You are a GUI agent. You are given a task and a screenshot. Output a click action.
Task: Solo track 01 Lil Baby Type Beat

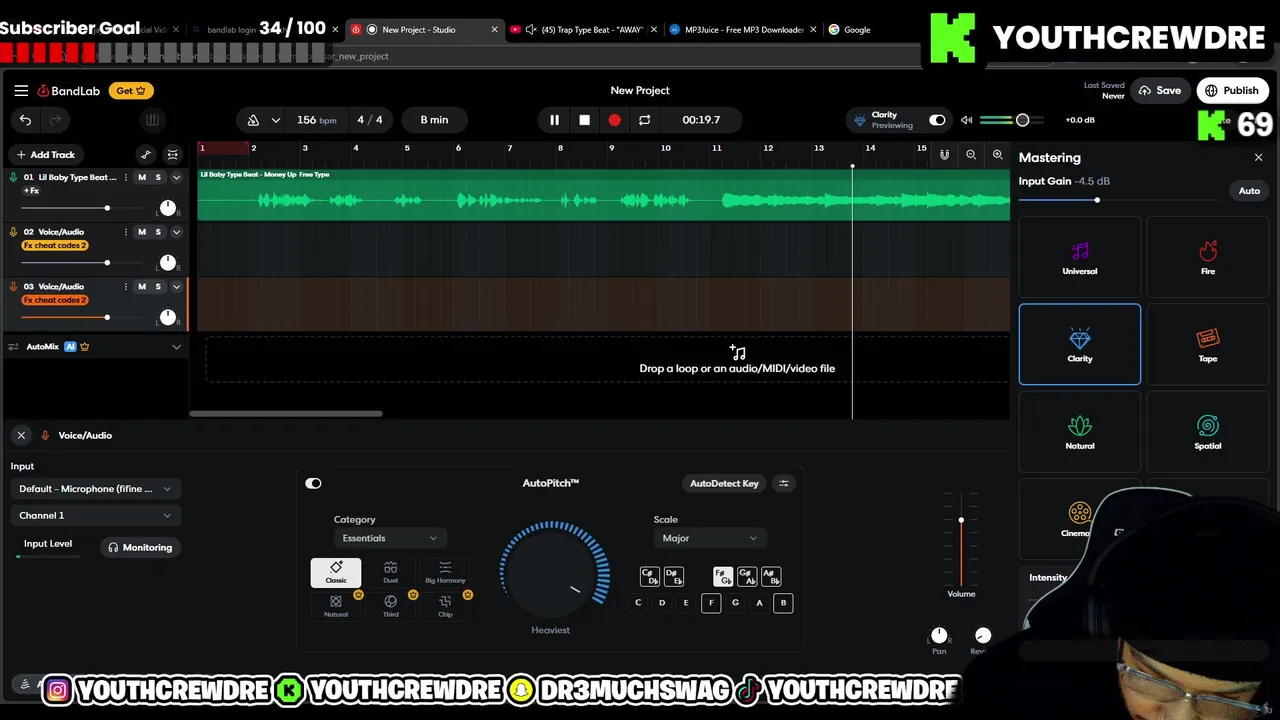click(158, 177)
